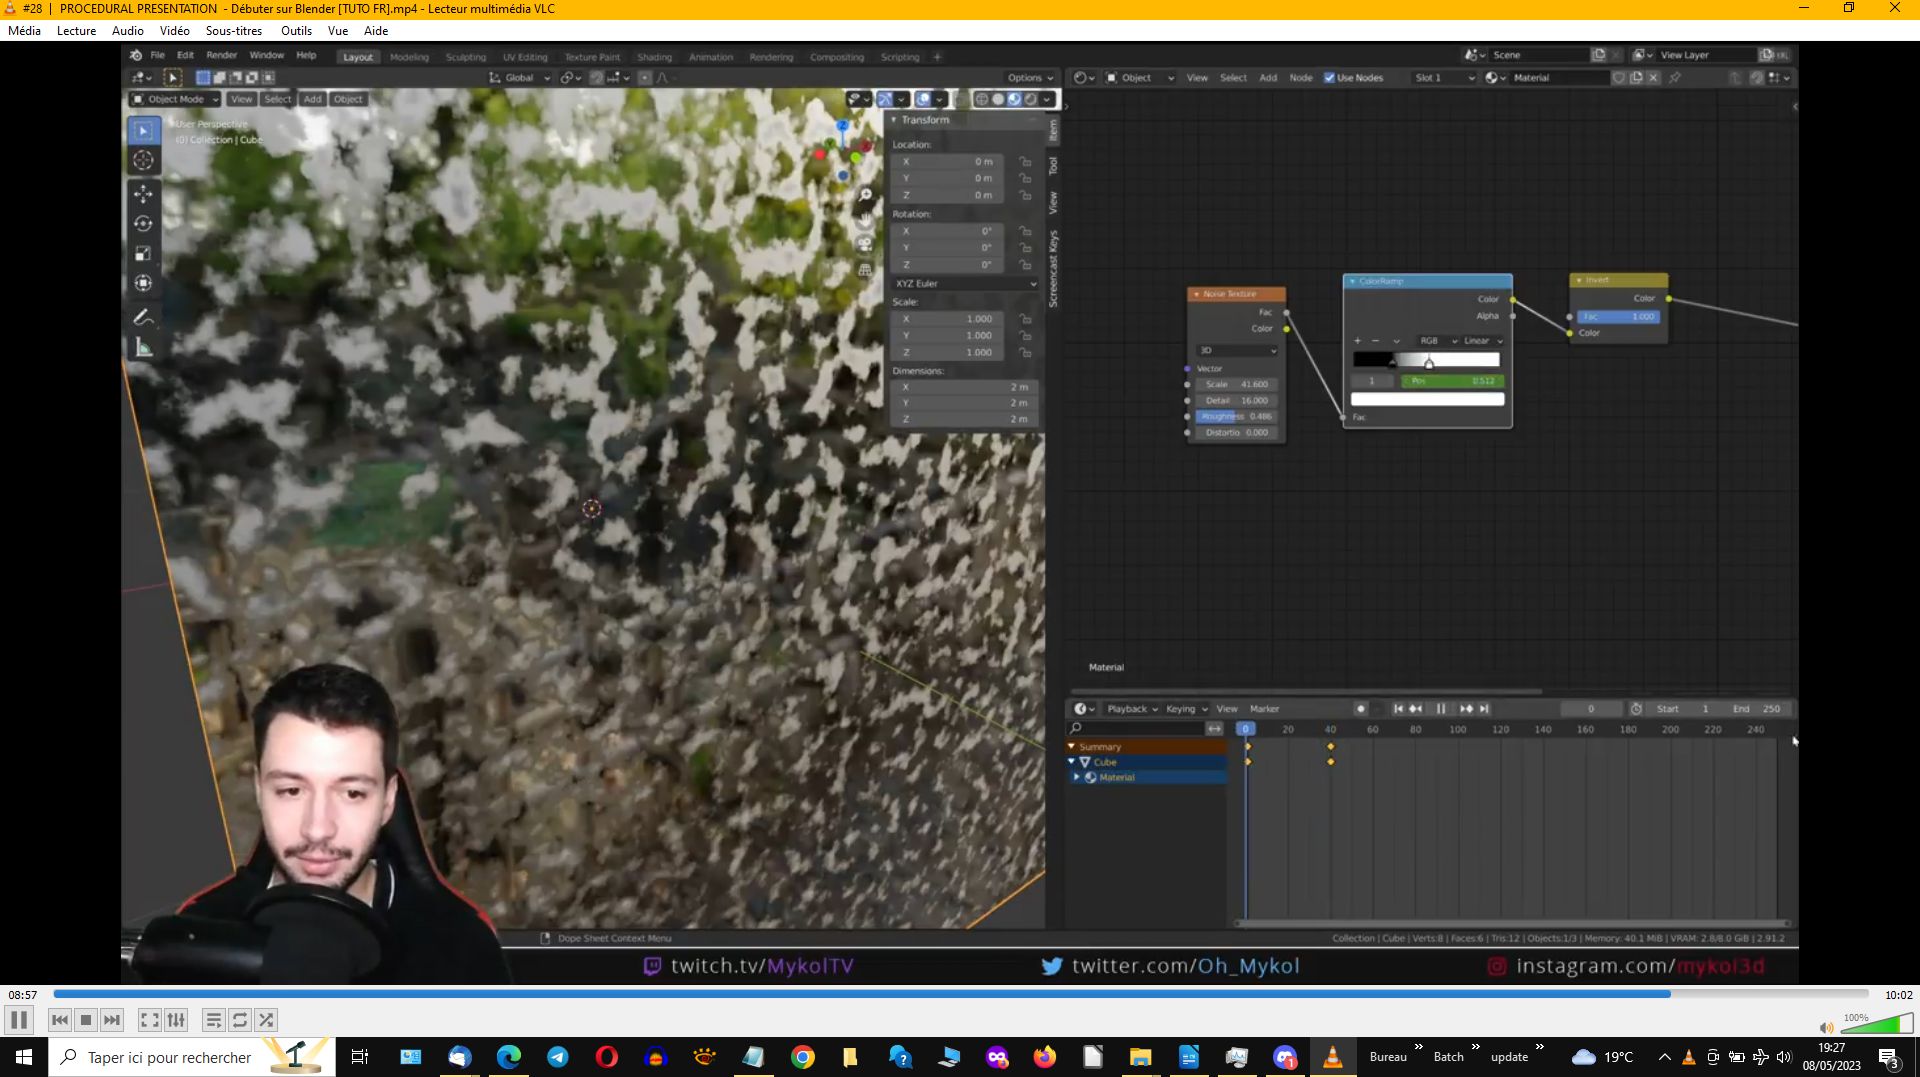Skip to next media track
This screenshot has width=1920, height=1077.
click(x=112, y=1020)
